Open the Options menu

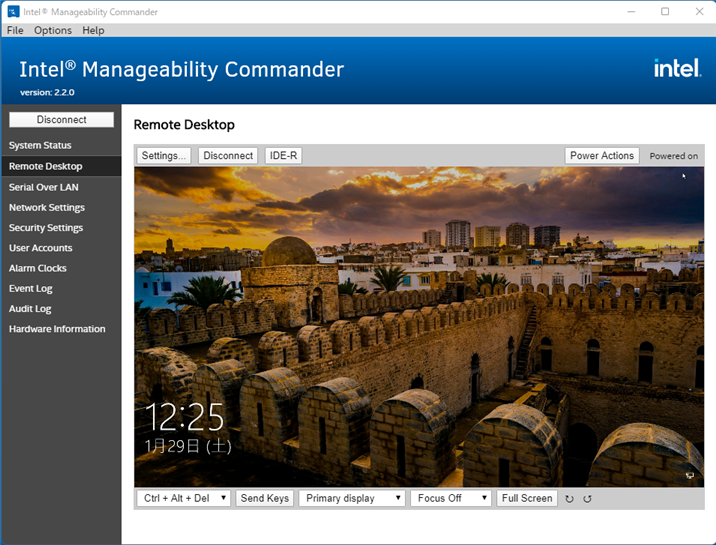[53, 30]
